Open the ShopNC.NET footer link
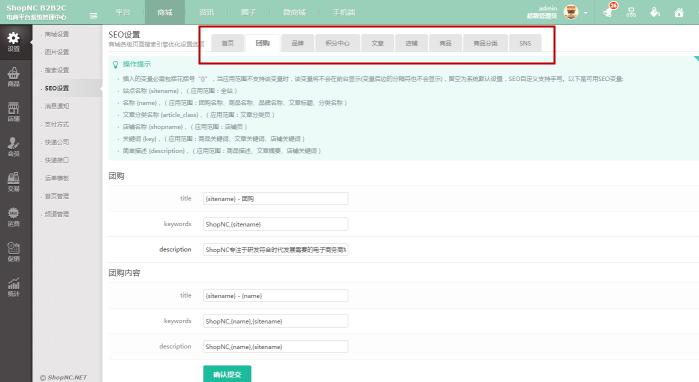699x382 pixels. pyautogui.click(x=63, y=378)
